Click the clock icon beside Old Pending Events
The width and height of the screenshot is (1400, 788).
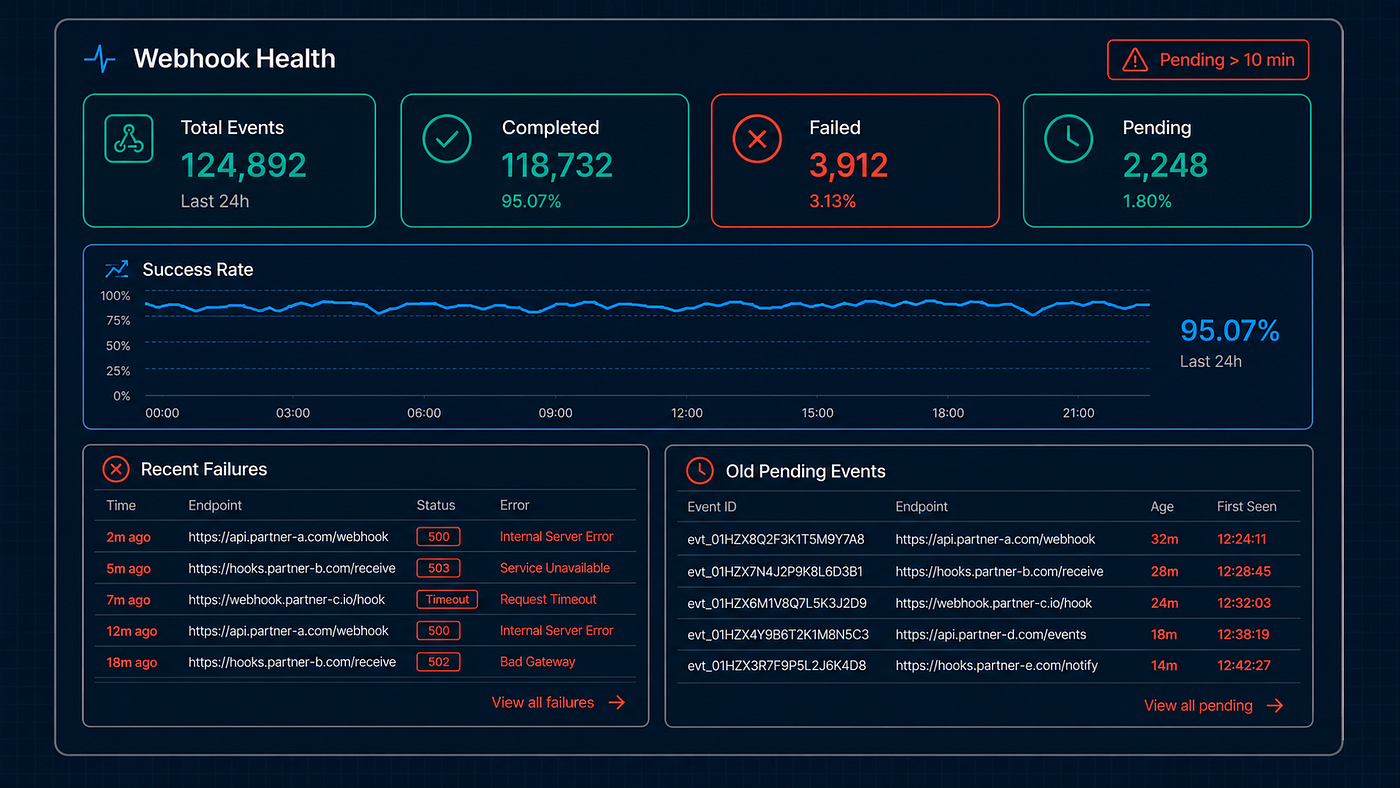[699, 471]
